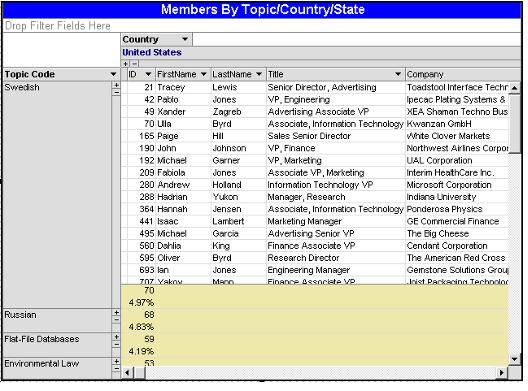Click the Russian total value 68
This screenshot has width=528, height=391.
coord(149,315)
